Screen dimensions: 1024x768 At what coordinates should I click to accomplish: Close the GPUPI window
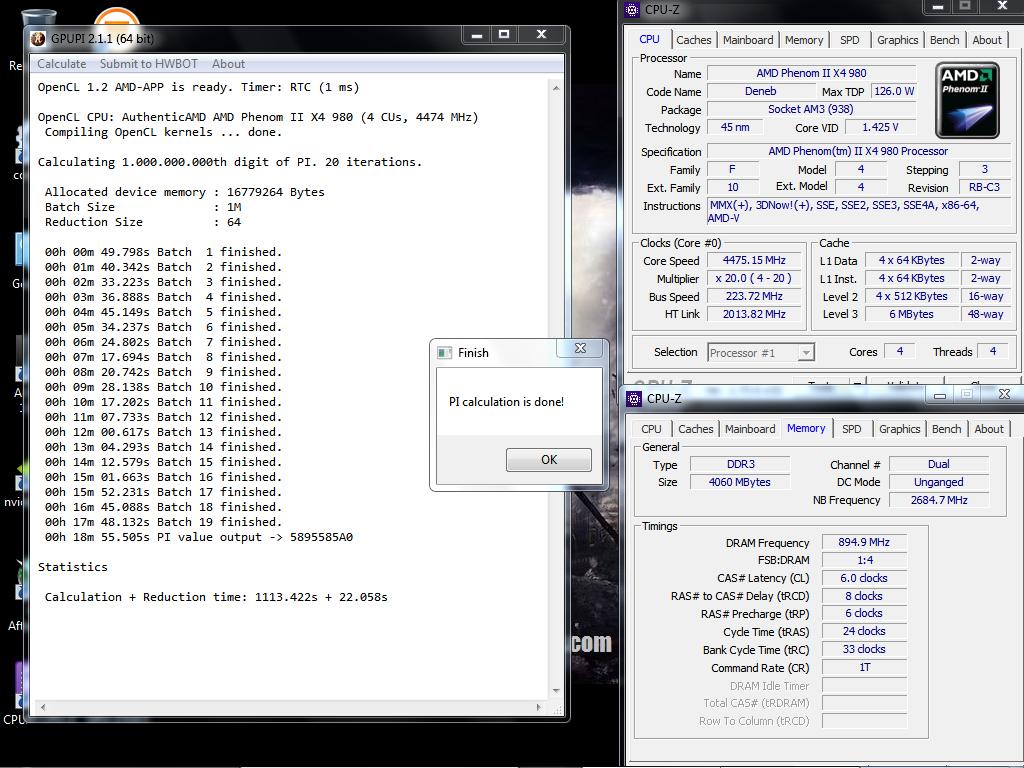[x=541, y=35]
